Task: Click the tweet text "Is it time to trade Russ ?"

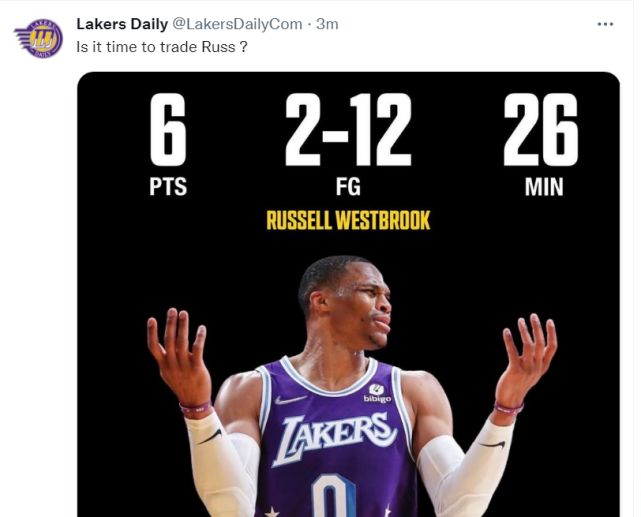Action: tap(162, 47)
